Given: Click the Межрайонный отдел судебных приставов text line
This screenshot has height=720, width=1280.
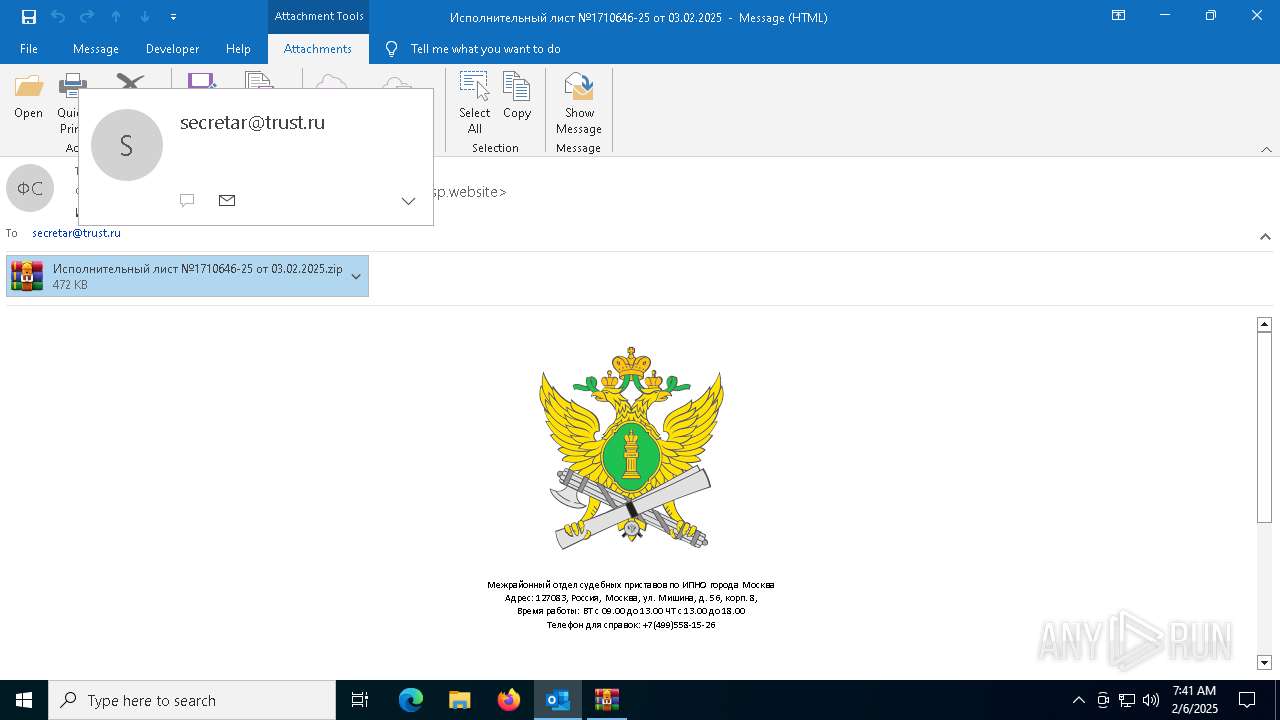Looking at the screenshot, I should point(631,584).
